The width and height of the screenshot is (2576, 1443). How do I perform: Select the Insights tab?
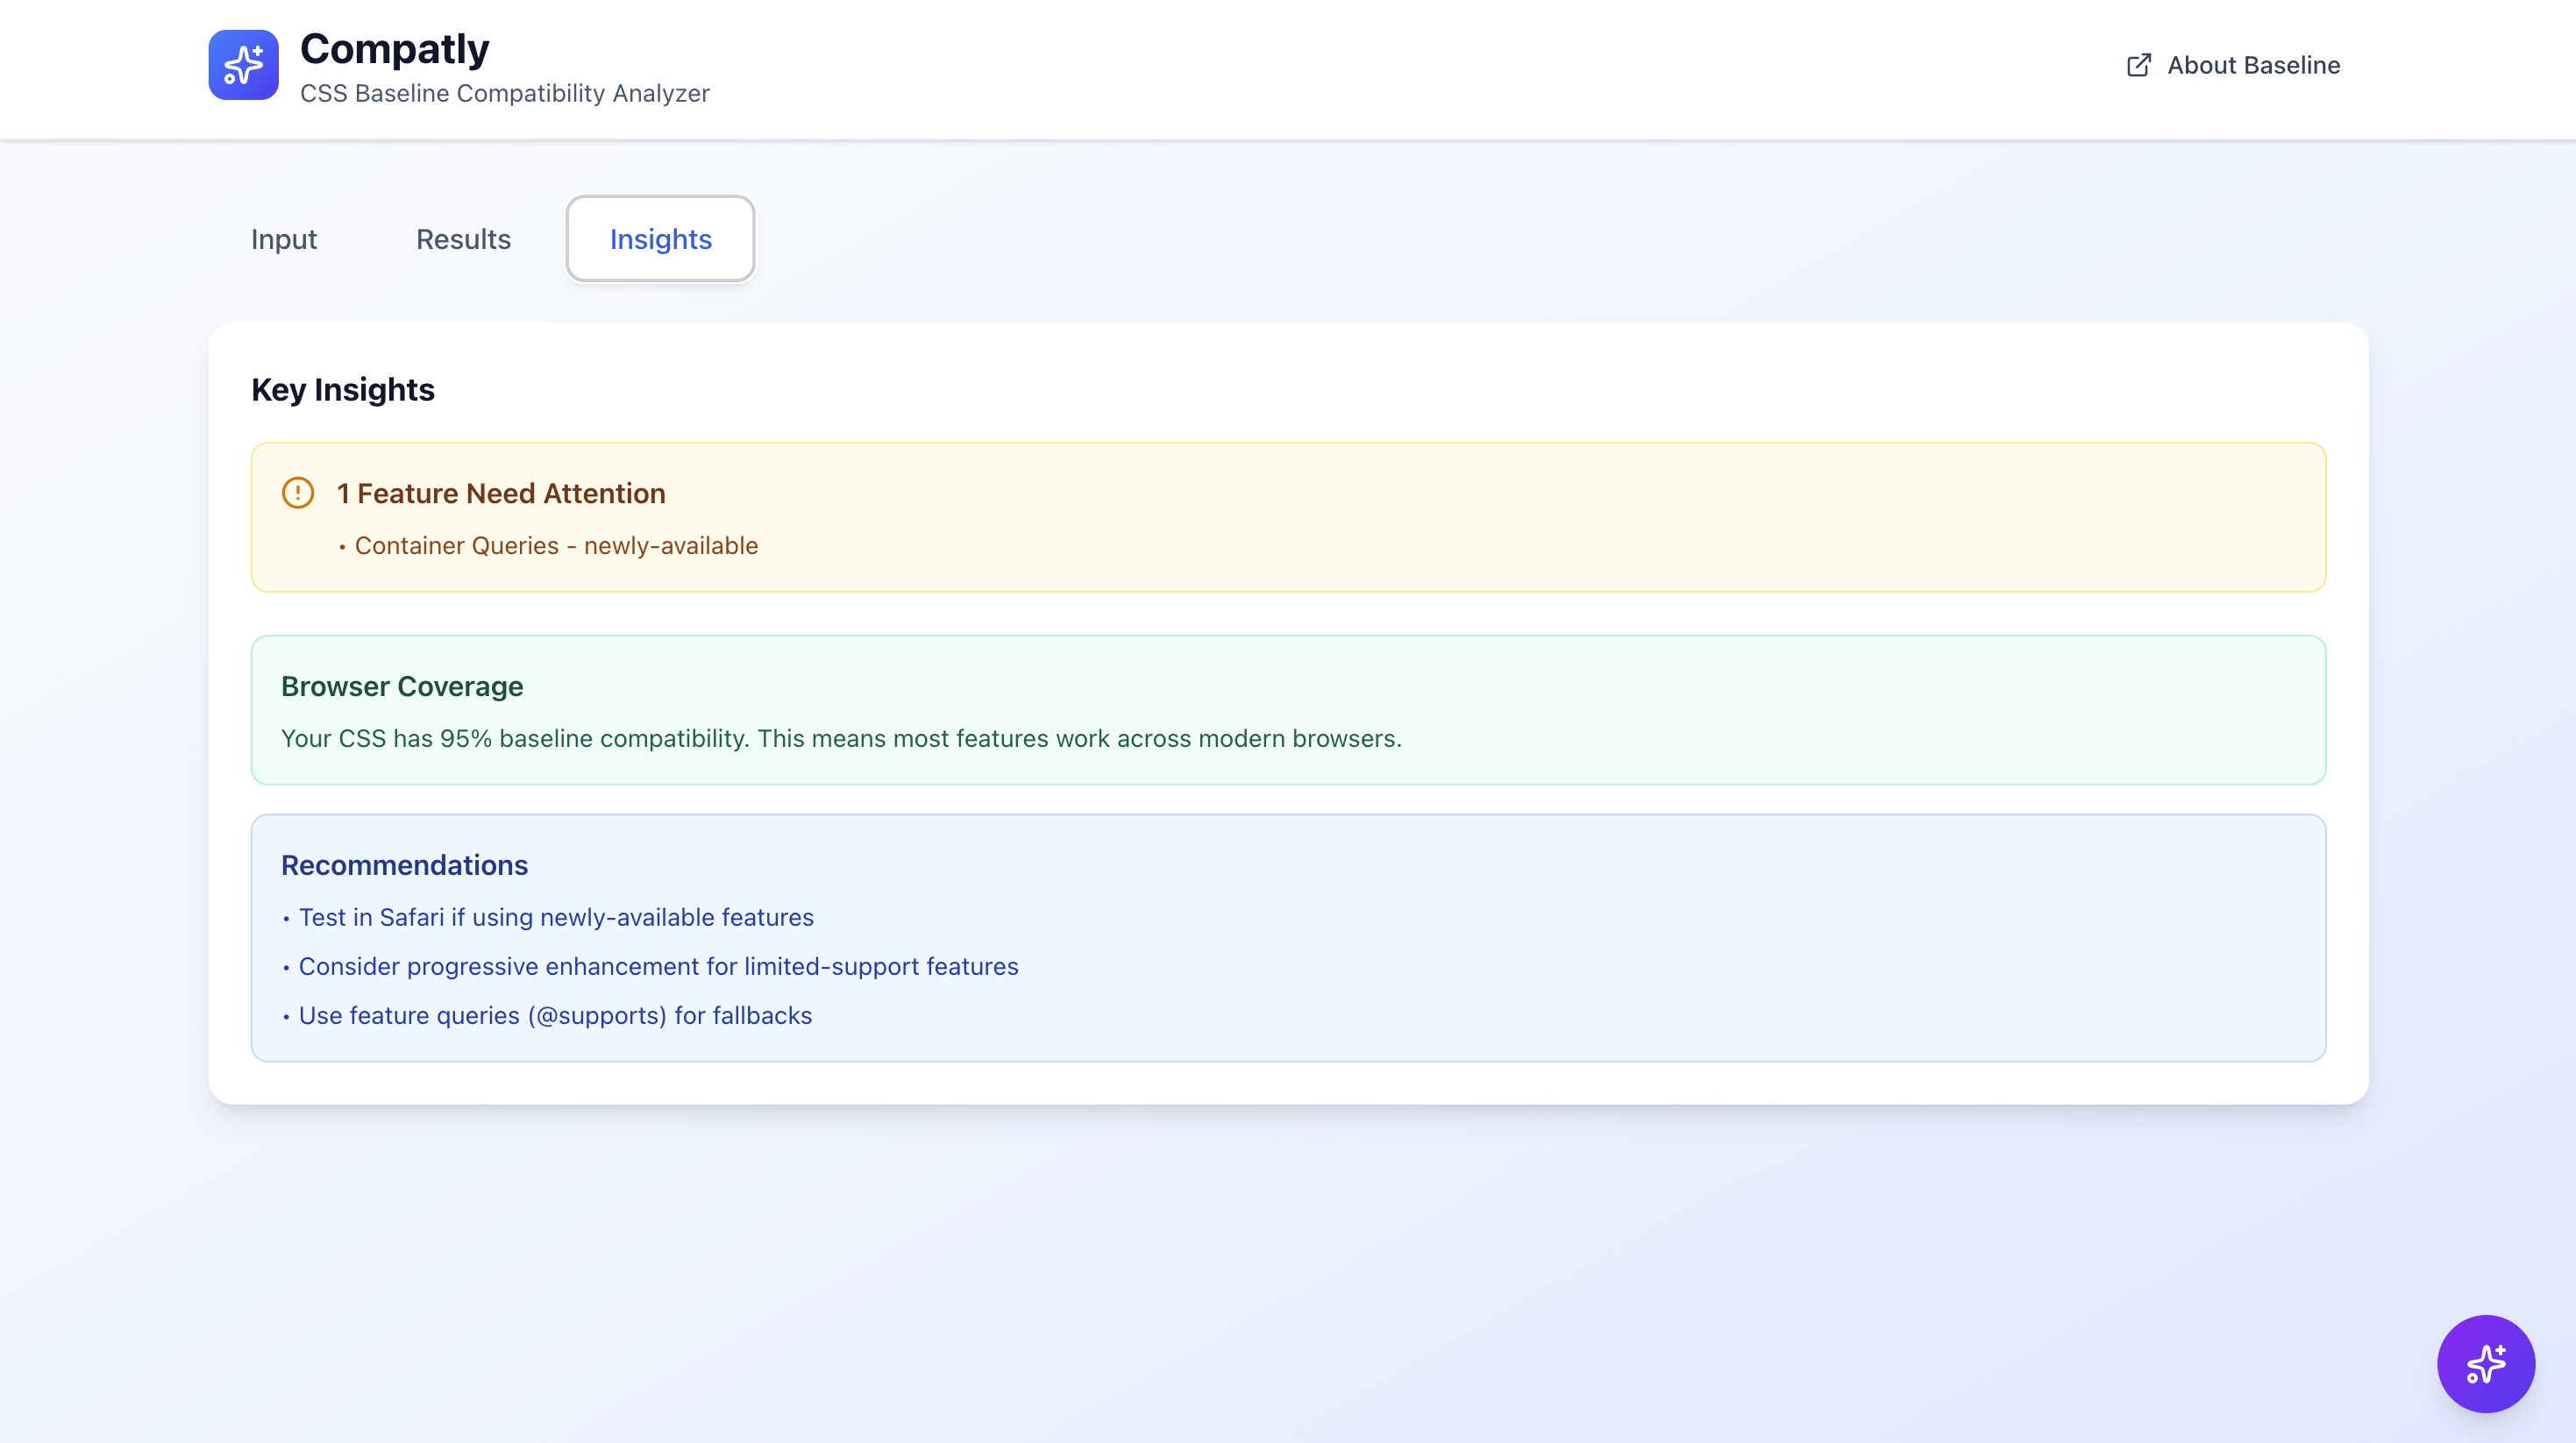(x=660, y=239)
